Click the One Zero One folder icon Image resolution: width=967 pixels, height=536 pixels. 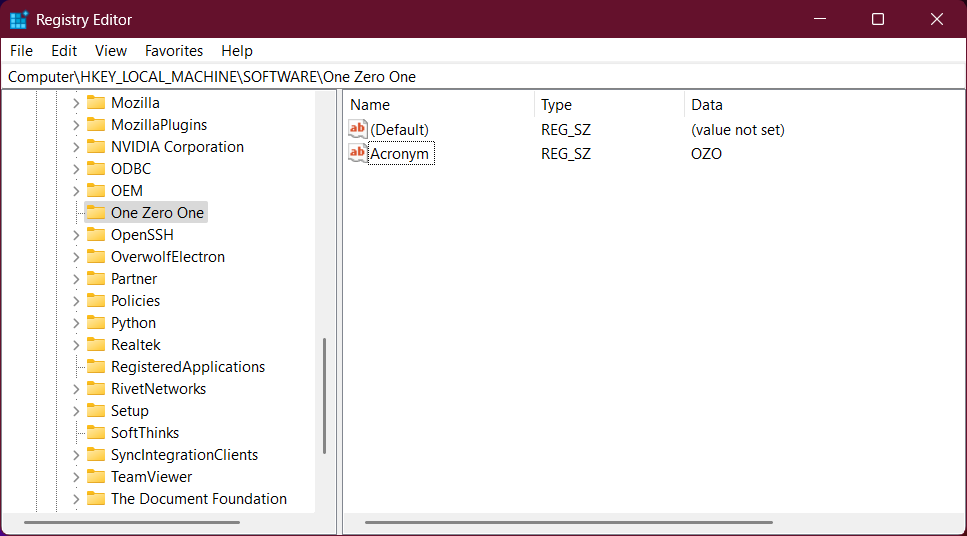coord(96,213)
